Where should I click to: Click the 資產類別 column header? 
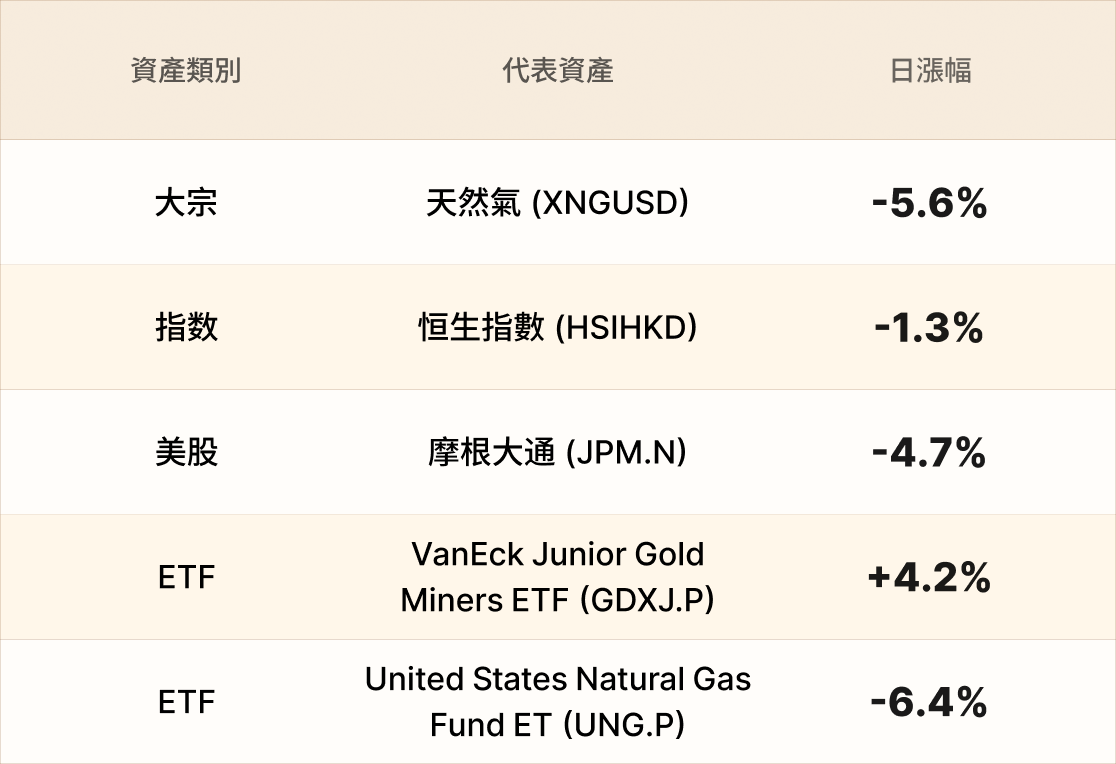(x=186, y=71)
